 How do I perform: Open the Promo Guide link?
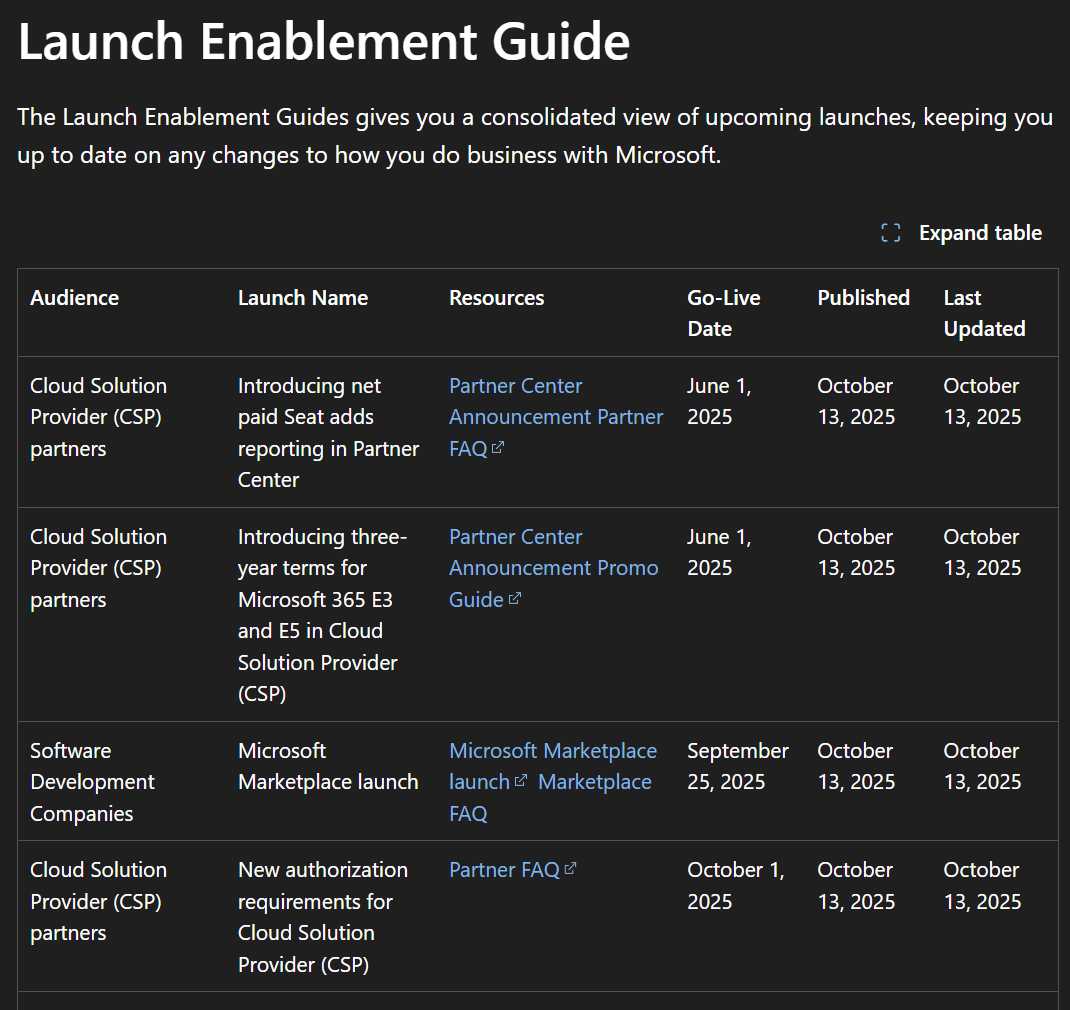tap(553, 583)
